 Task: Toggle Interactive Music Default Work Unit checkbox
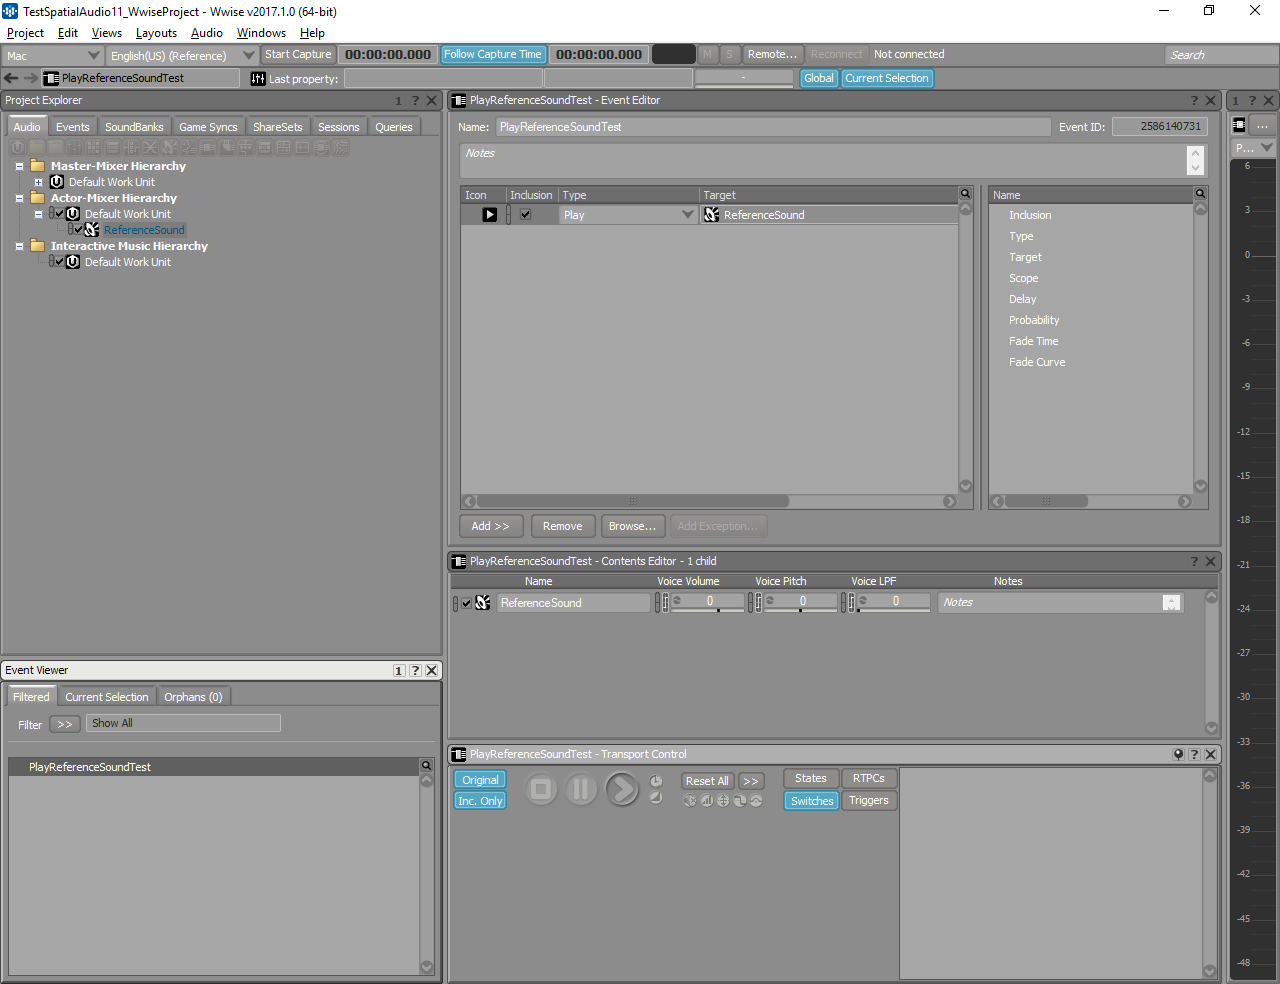point(59,262)
